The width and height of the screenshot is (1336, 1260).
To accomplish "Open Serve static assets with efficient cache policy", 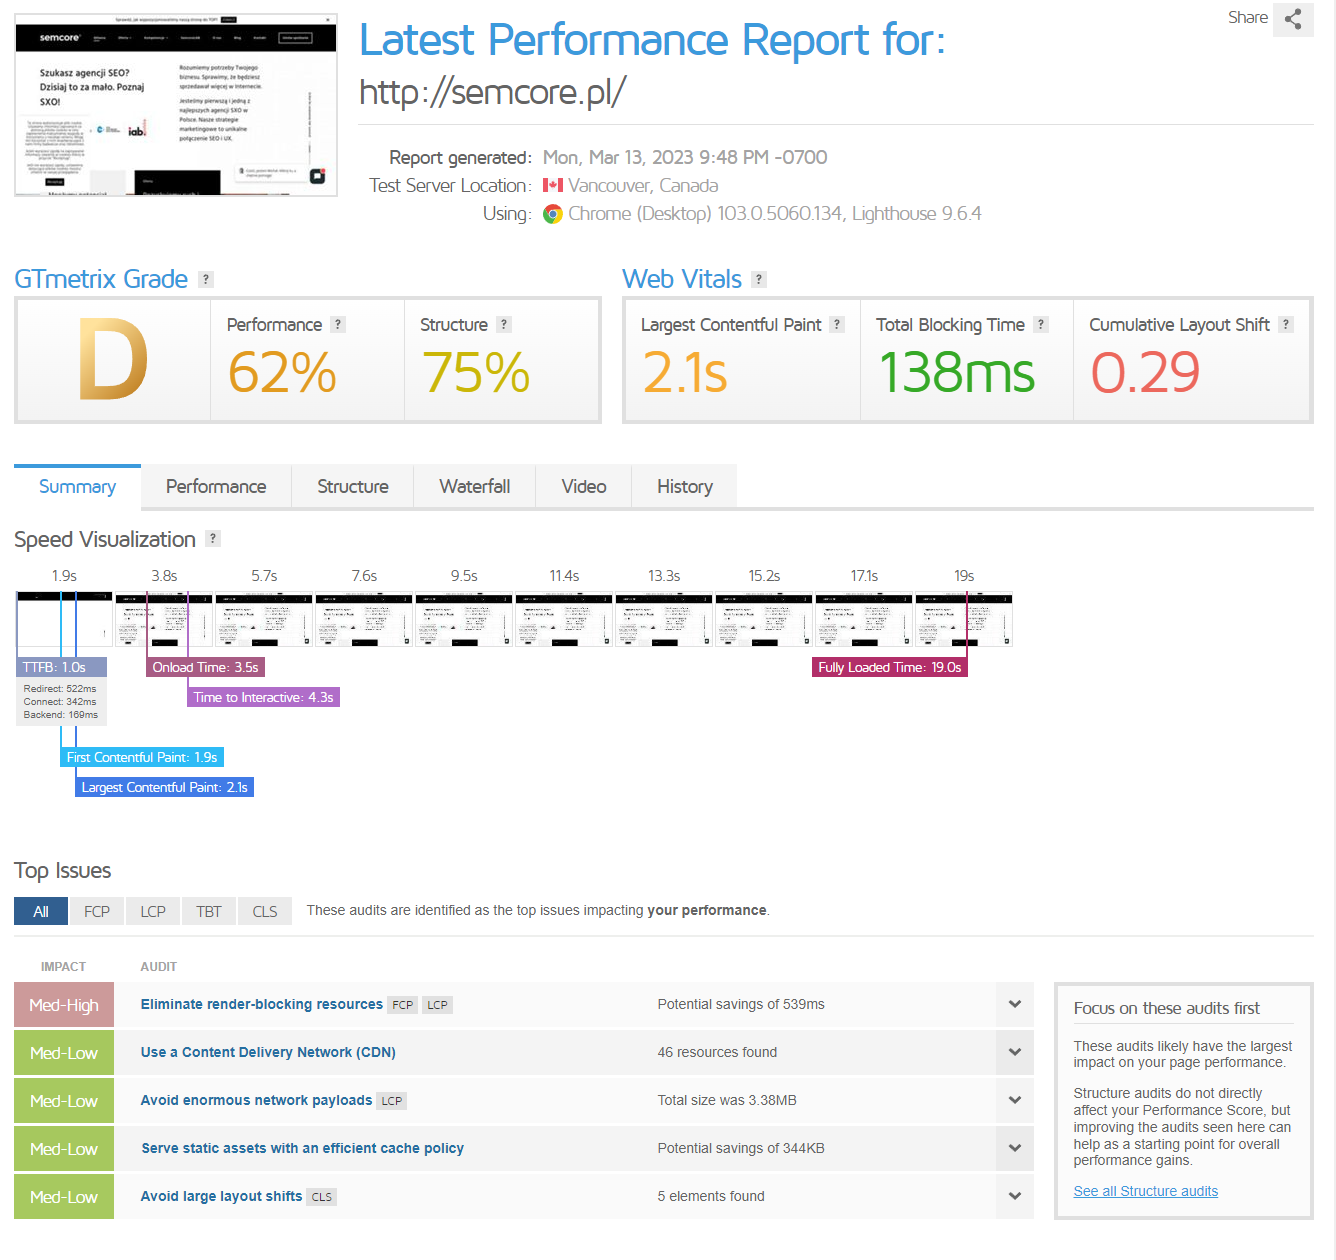I will (303, 1149).
